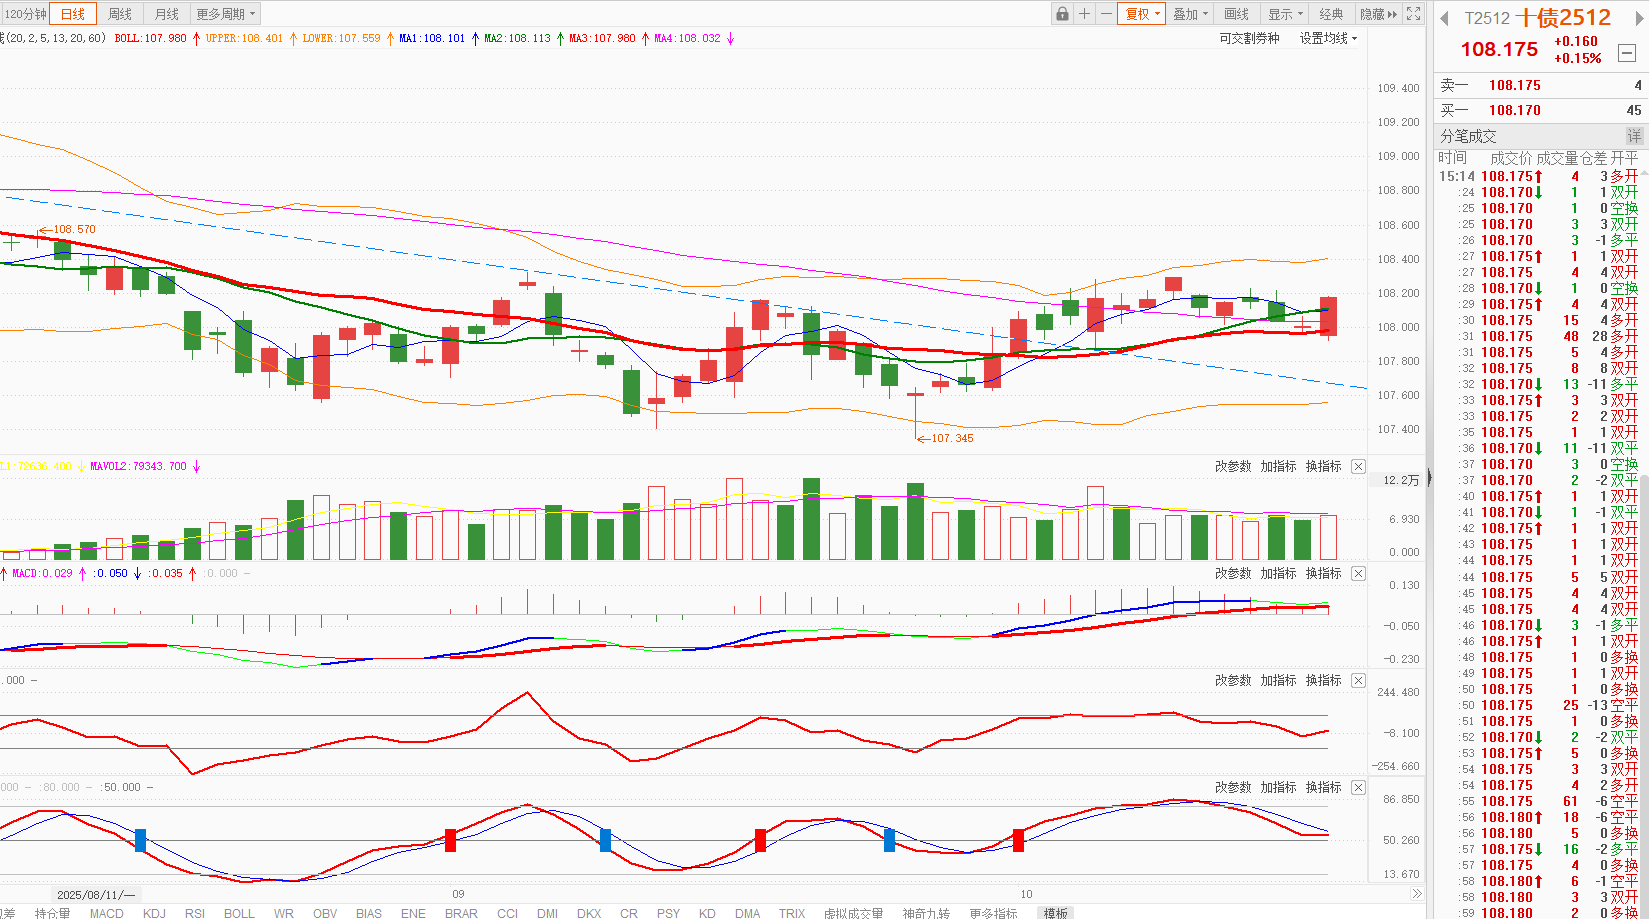Select the DMI indicator tab
The width and height of the screenshot is (1649, 919).
pyautogui.click(x=547, y=913)
